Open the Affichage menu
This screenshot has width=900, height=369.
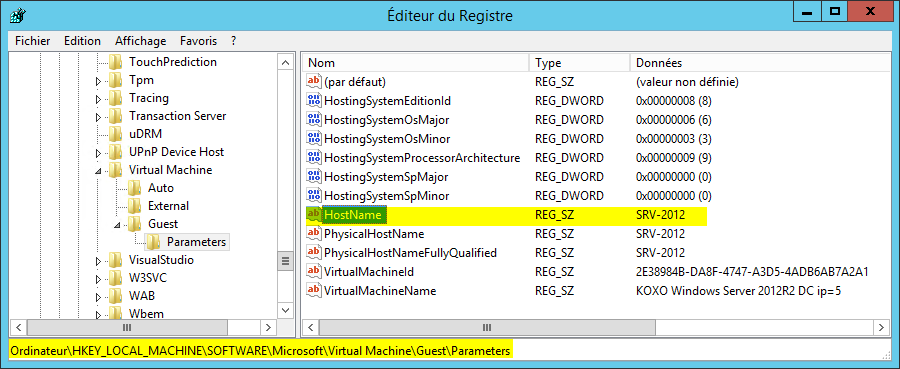point(141,41)
